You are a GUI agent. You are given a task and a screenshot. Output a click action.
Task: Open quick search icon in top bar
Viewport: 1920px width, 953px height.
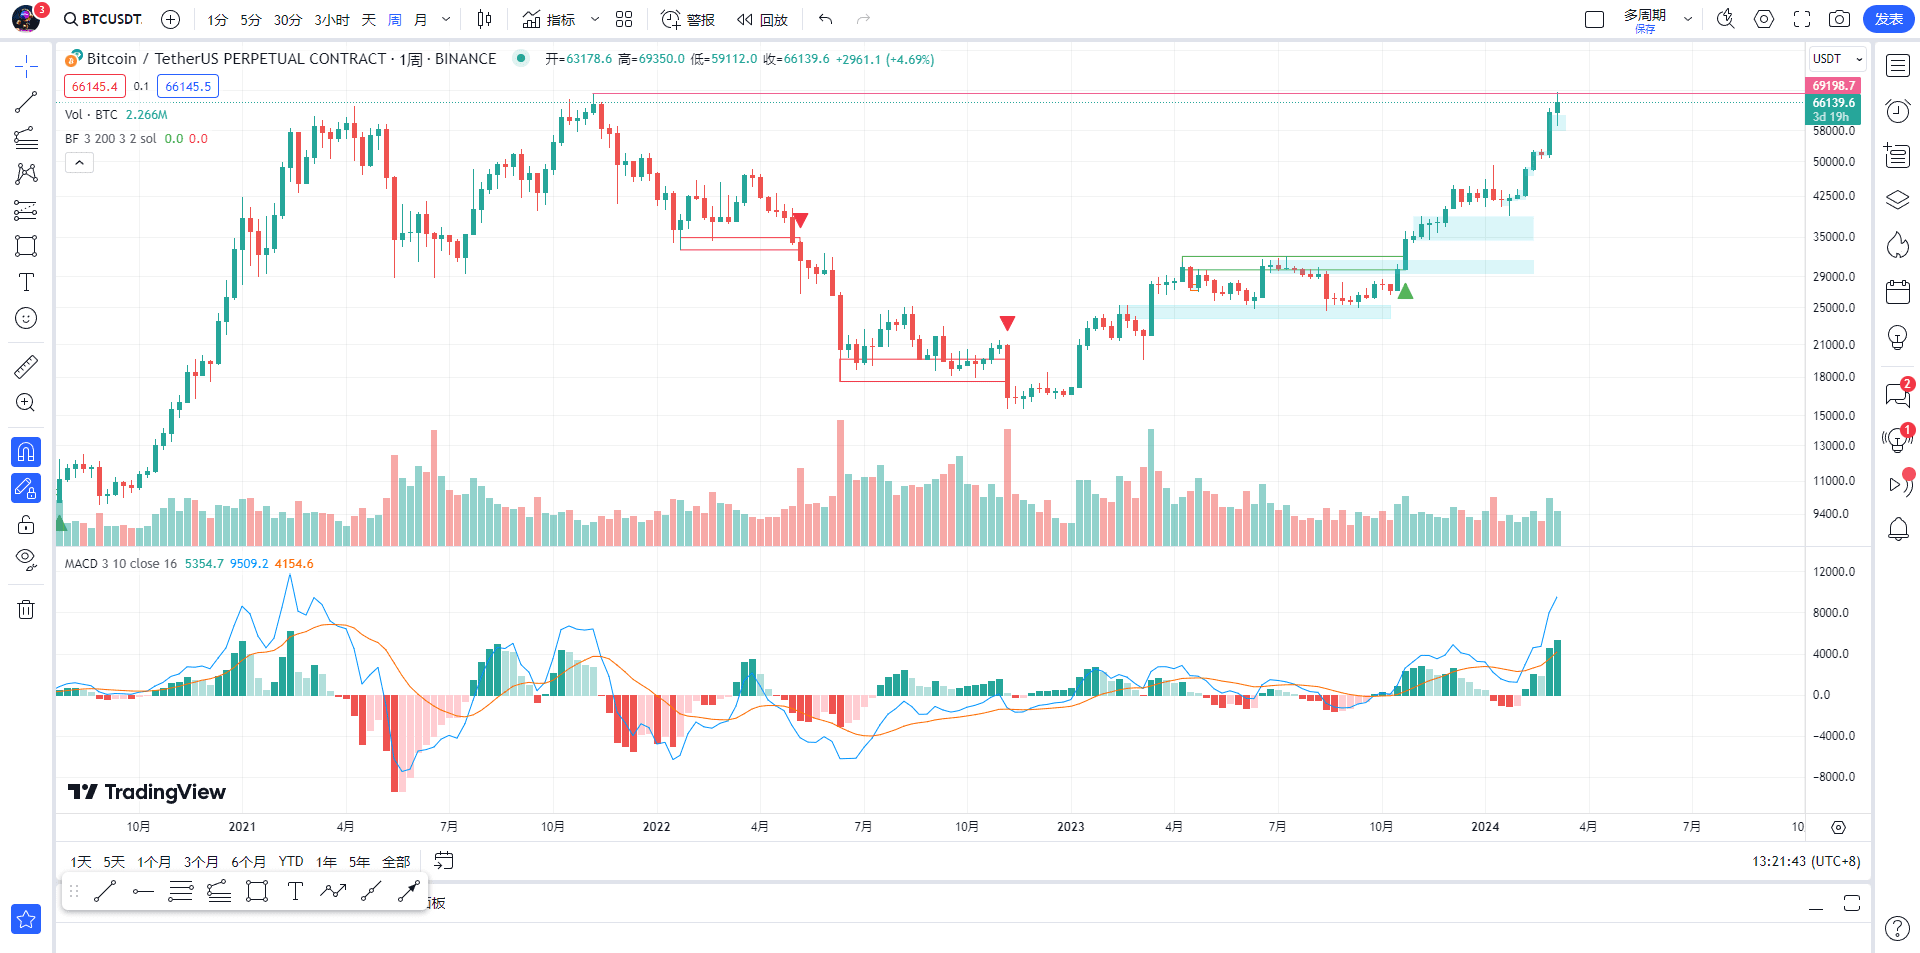1726,19
